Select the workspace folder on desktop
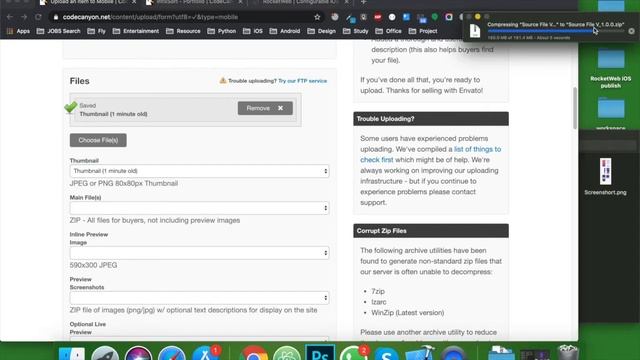 (611, 114)
